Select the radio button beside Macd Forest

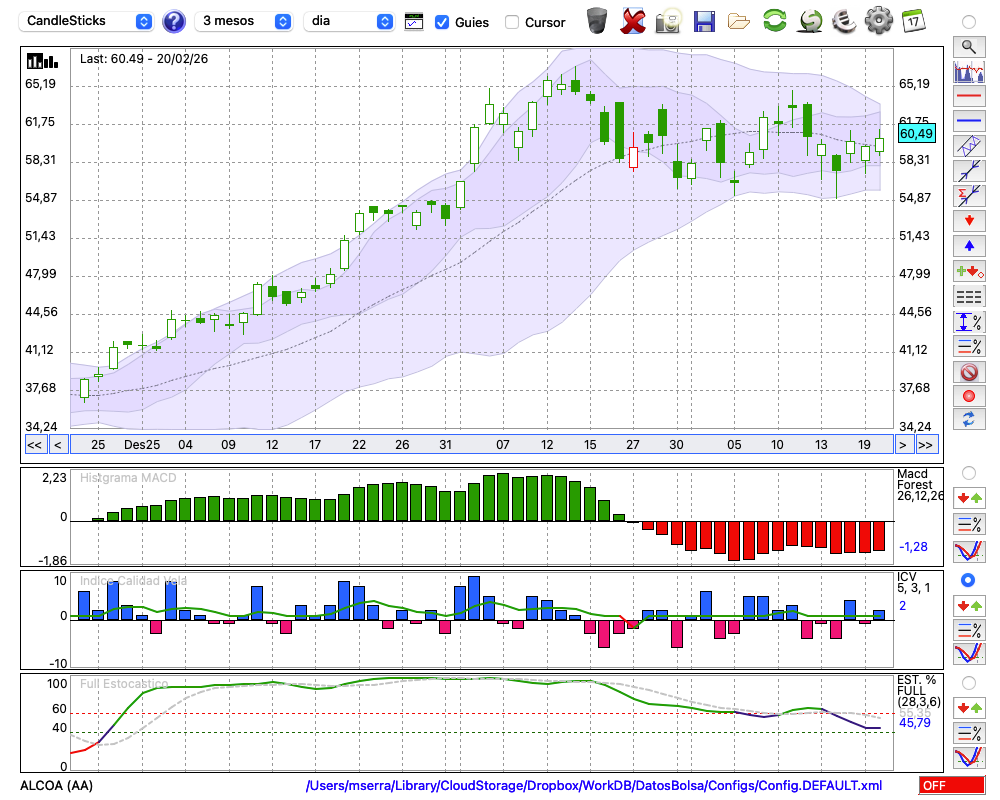(x=968, y=473)
